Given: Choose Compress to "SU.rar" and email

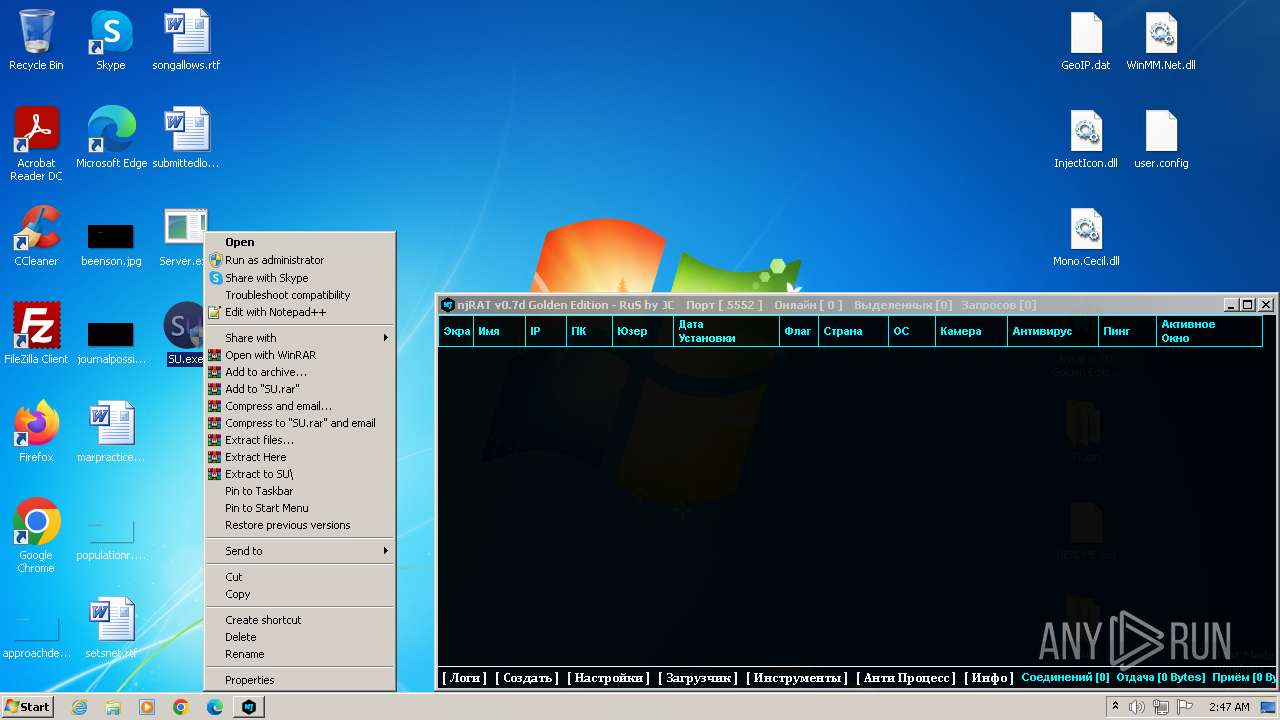Looking at the screenshot, I should click(x=300, y=423).
